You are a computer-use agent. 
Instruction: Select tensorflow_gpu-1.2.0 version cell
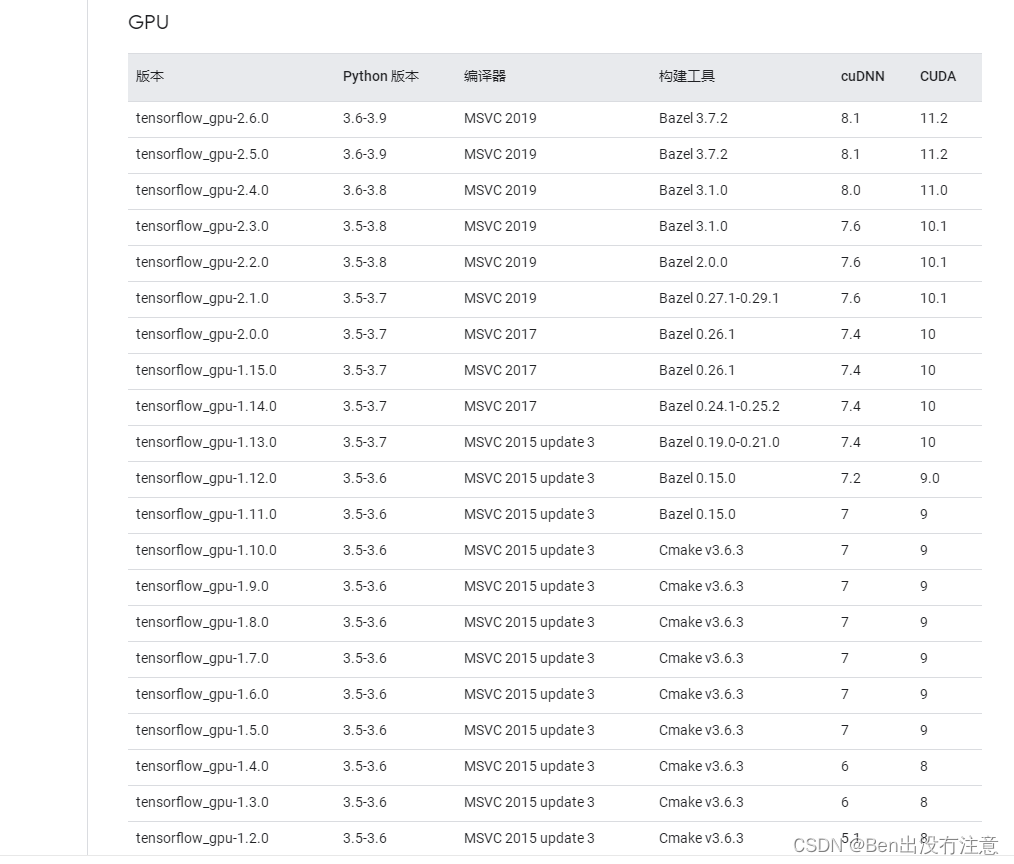click(202, 839)
